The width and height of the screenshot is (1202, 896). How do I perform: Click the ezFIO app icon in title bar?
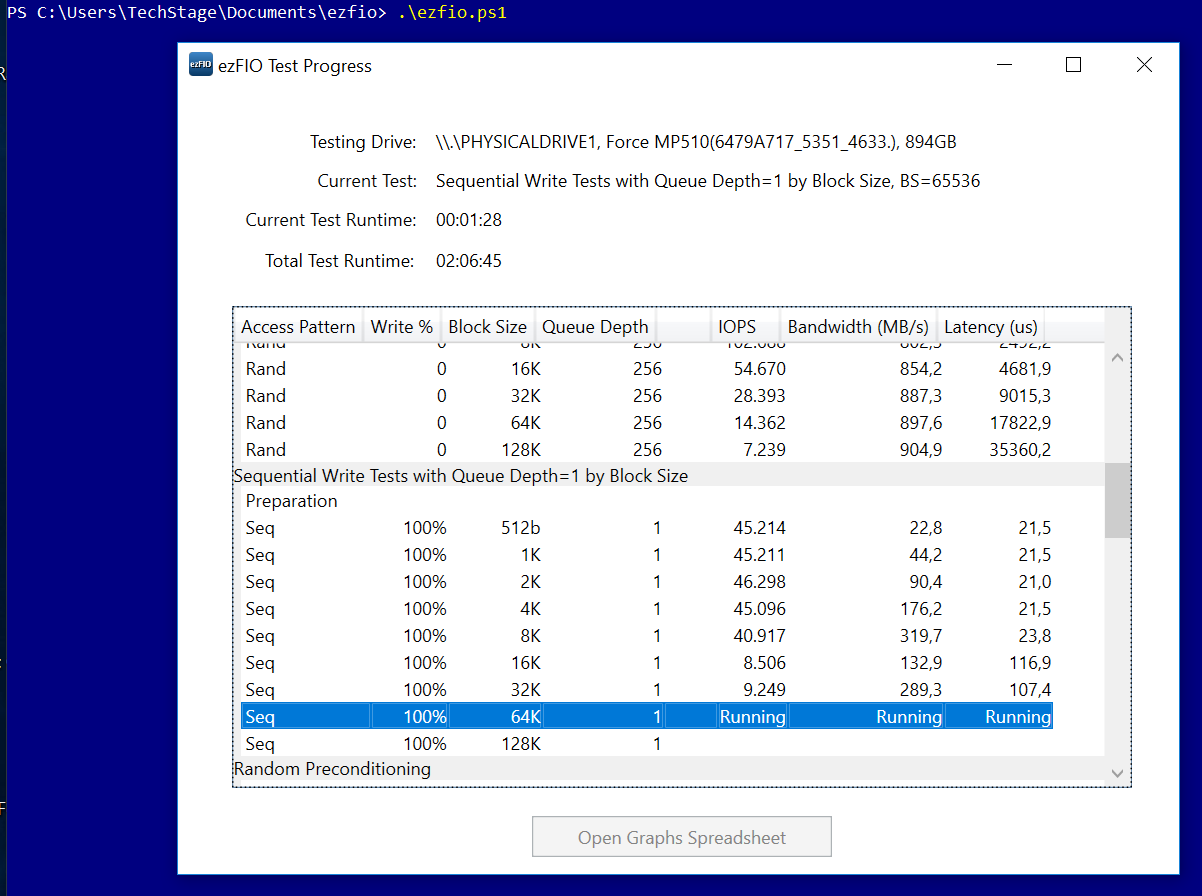(x=201, y=65)
